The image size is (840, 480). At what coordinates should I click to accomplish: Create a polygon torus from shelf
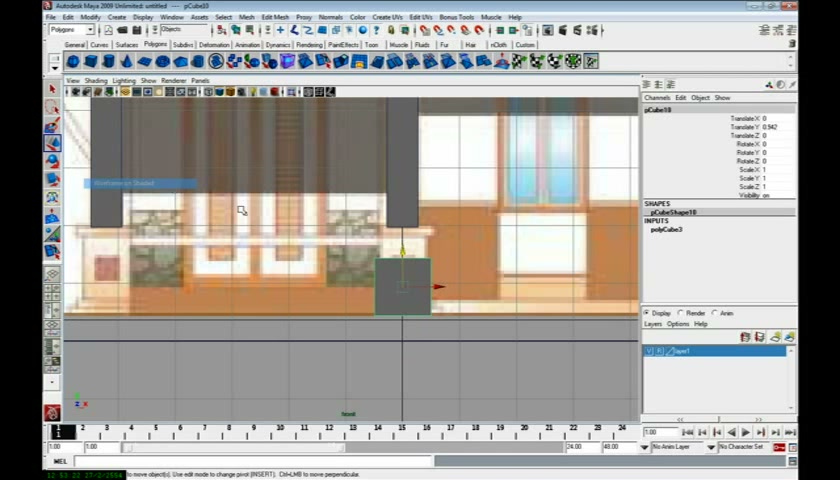tap(162, 62)
